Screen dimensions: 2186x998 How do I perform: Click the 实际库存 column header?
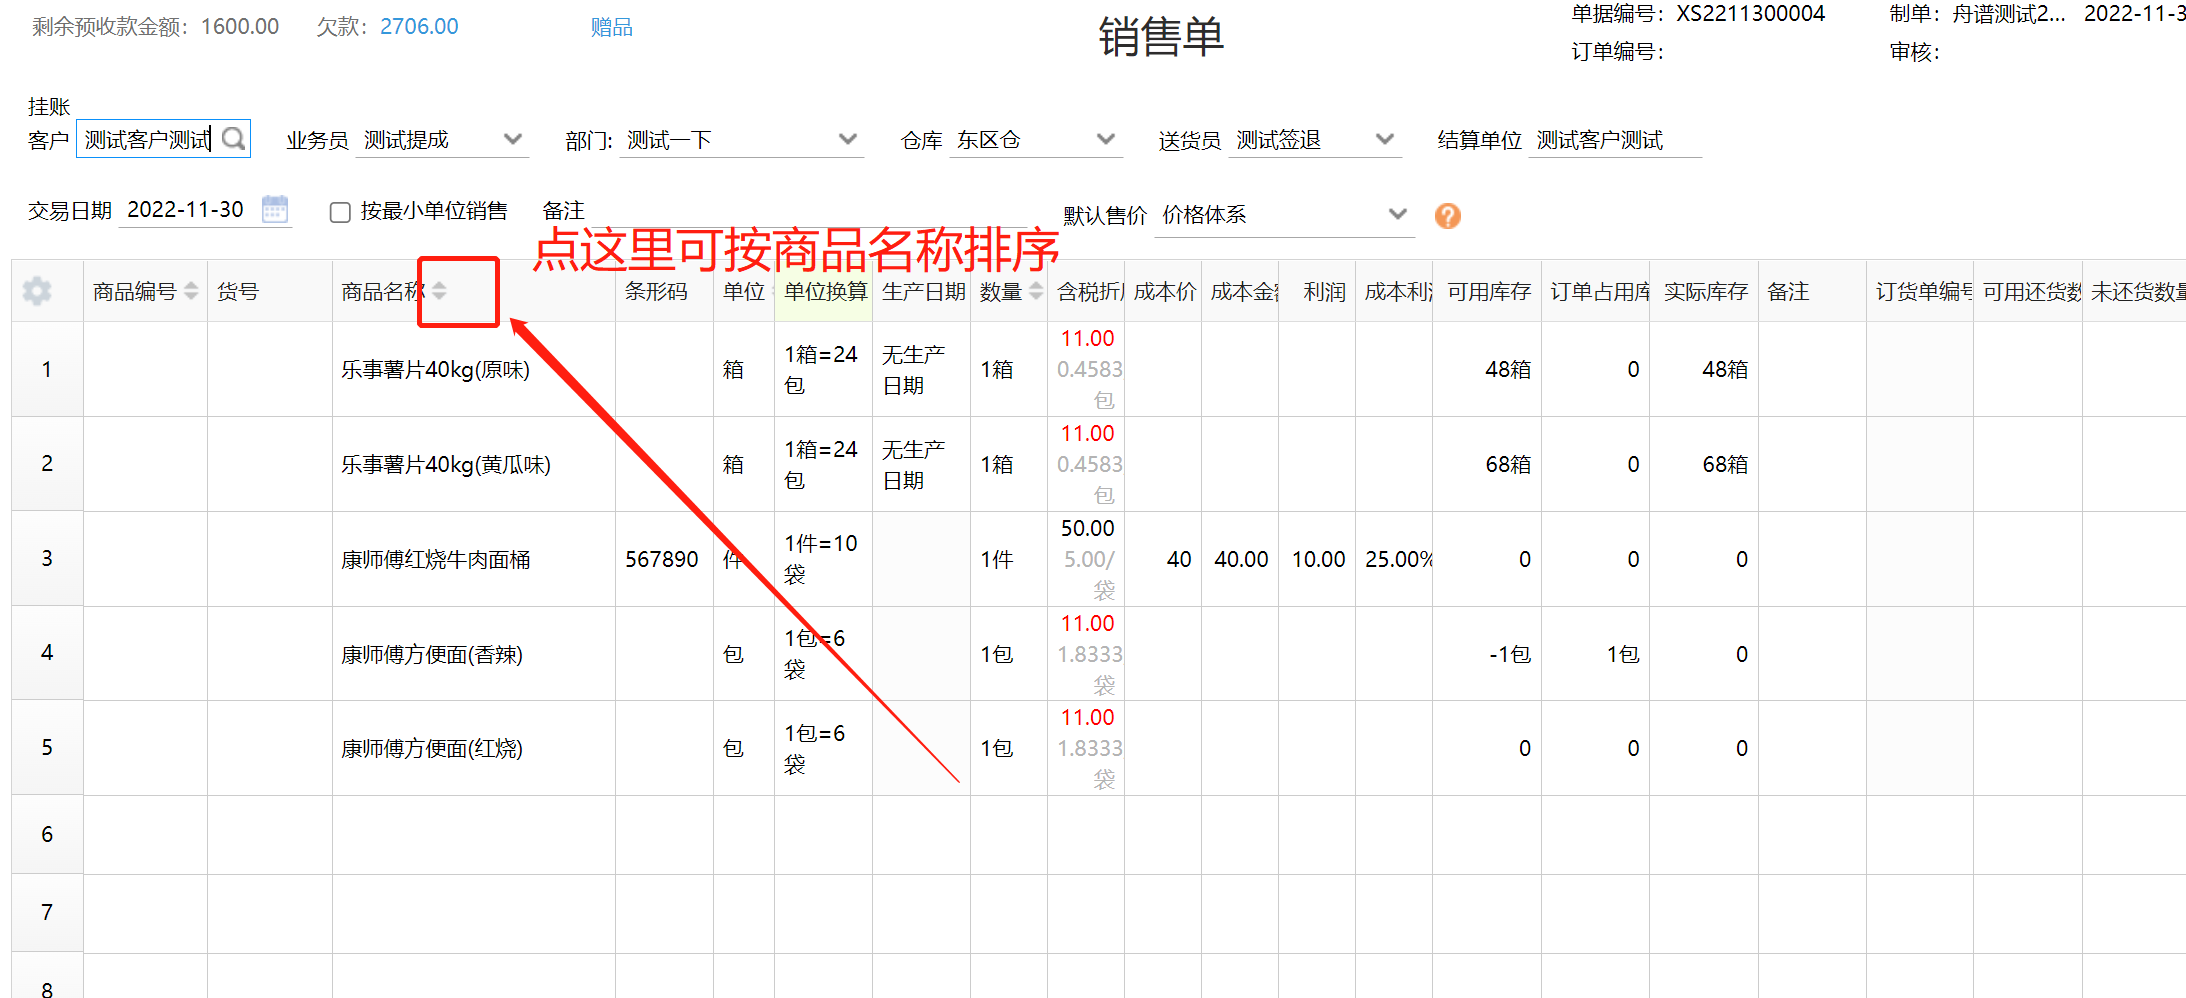1706,291
